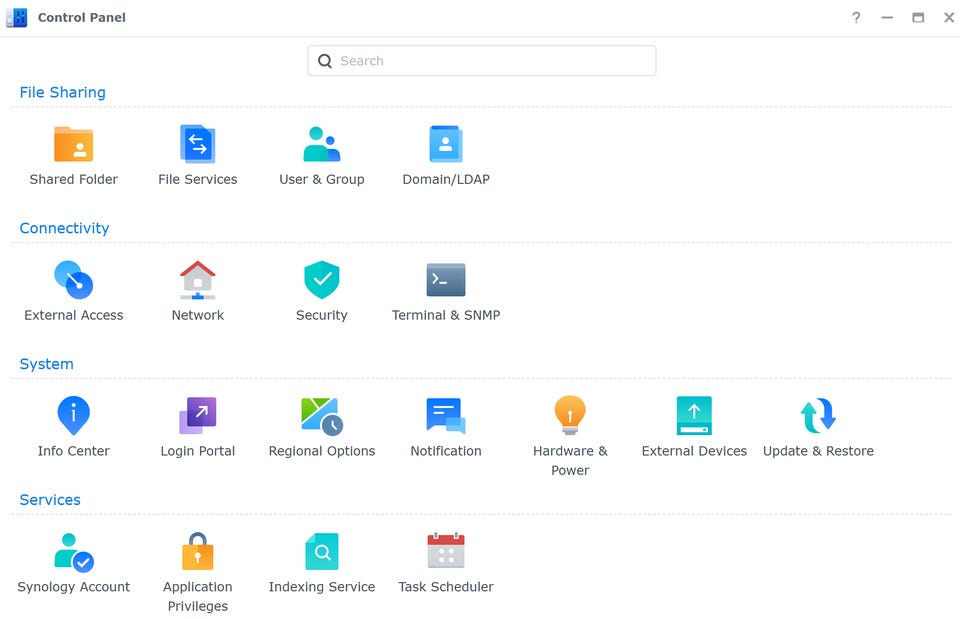This screenshot has width=960, height=619.
Task: Open Update & Restore
Action: 818,427
